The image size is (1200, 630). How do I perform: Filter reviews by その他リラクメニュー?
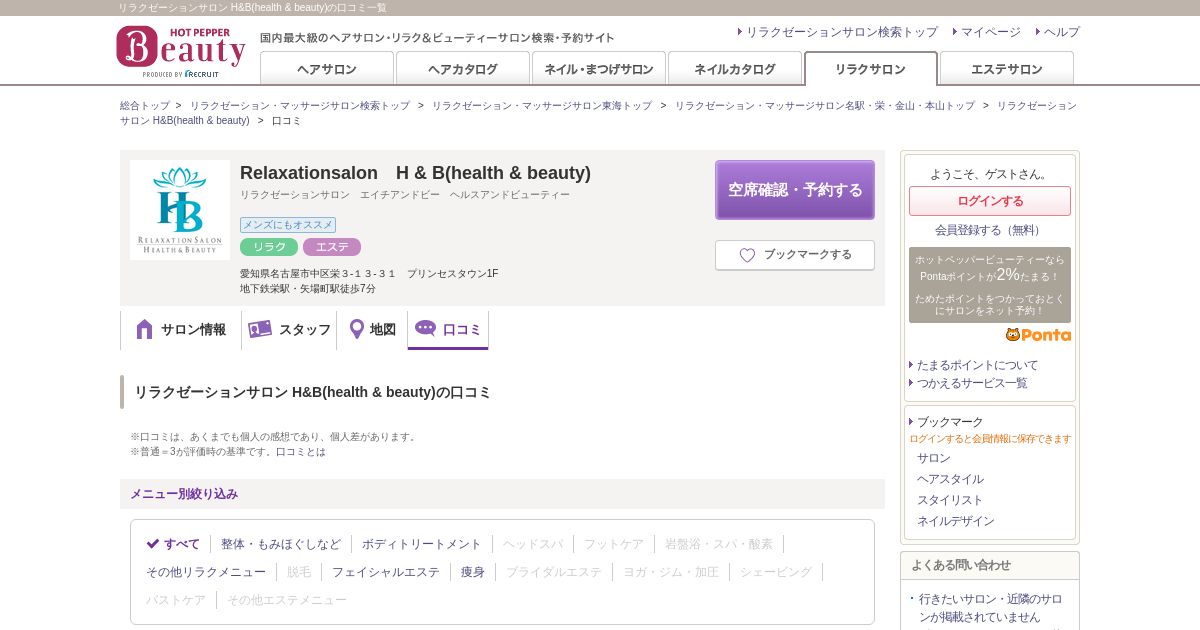click(206, 572)
